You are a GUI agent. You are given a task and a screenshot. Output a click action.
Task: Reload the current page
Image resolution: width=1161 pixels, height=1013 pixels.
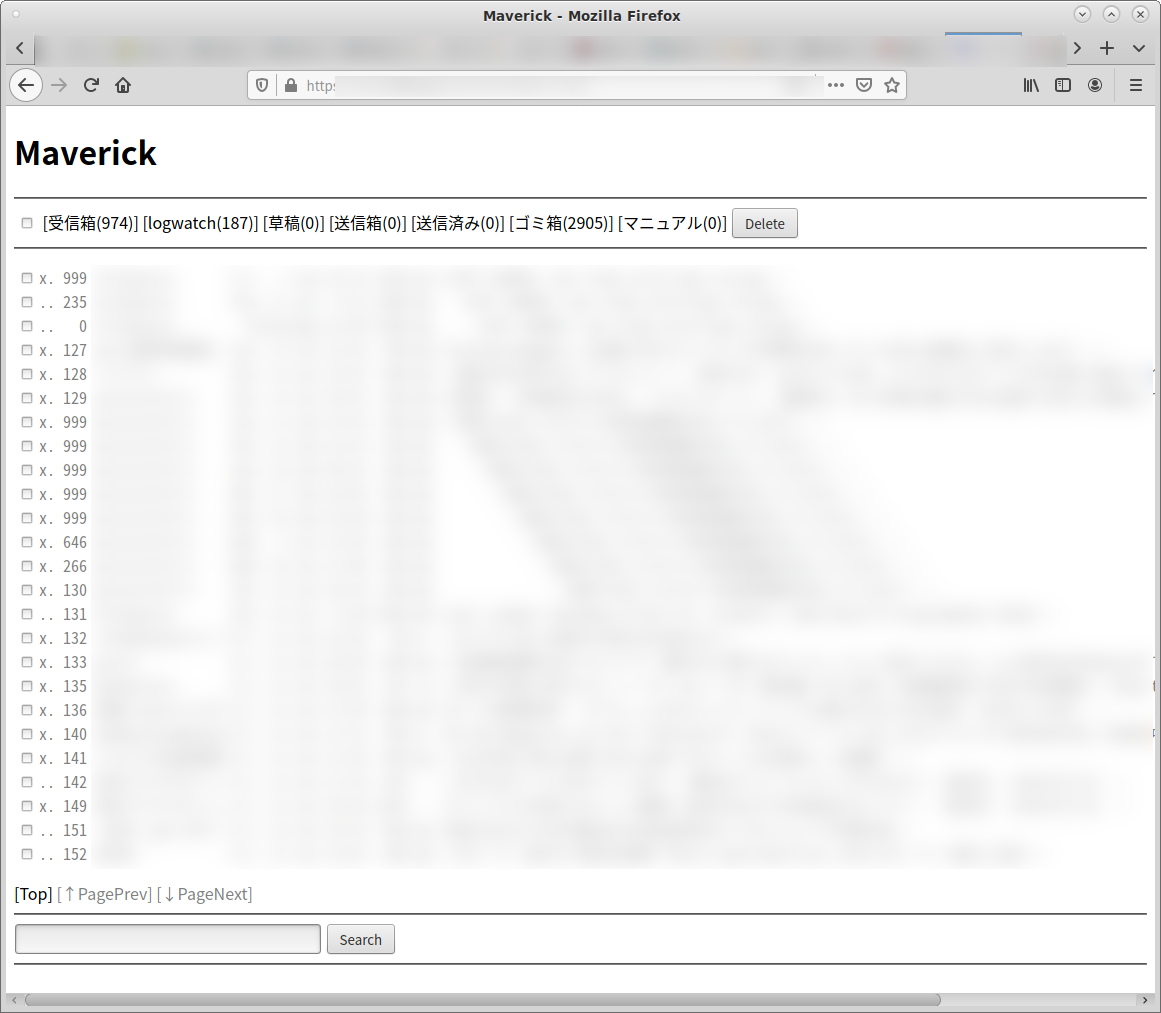pos(91,85)
